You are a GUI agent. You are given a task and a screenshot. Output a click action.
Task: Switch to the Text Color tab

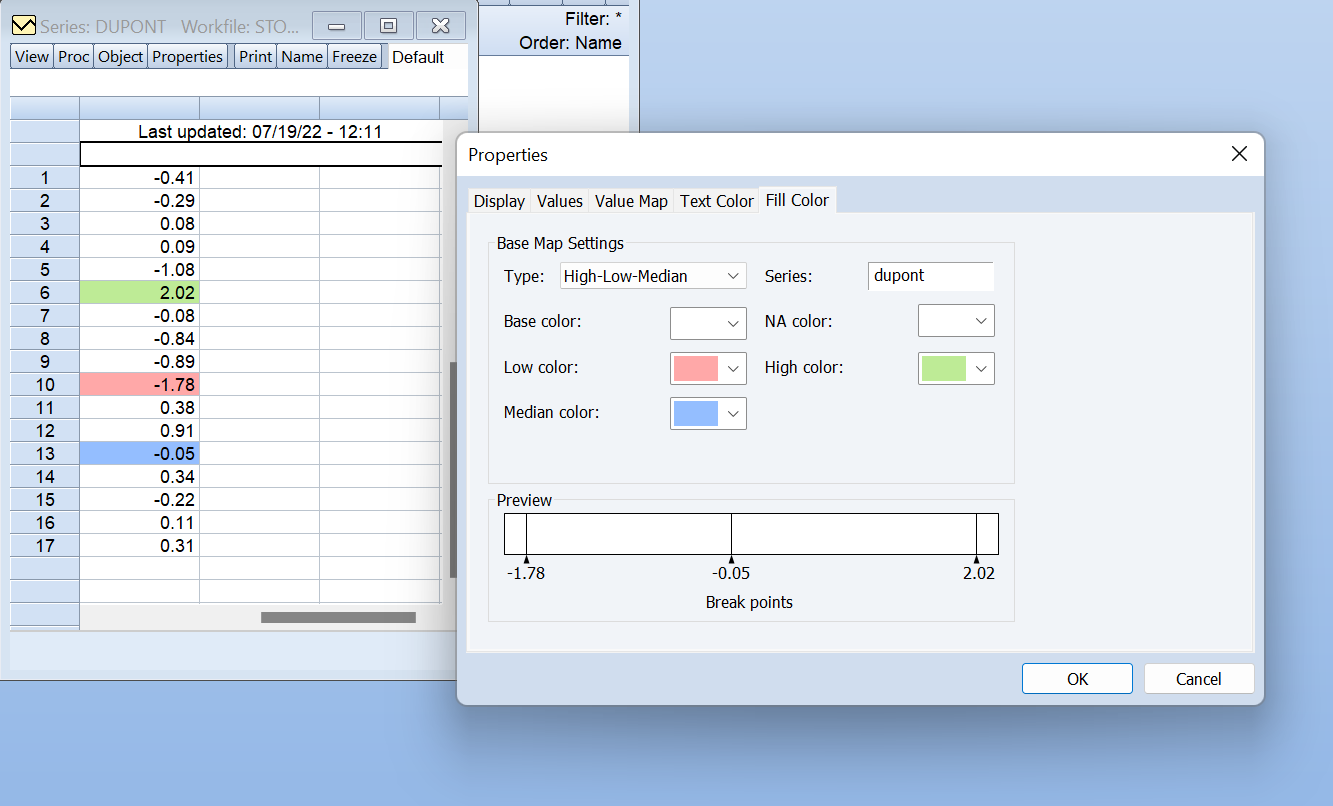(x=716, y=200)
